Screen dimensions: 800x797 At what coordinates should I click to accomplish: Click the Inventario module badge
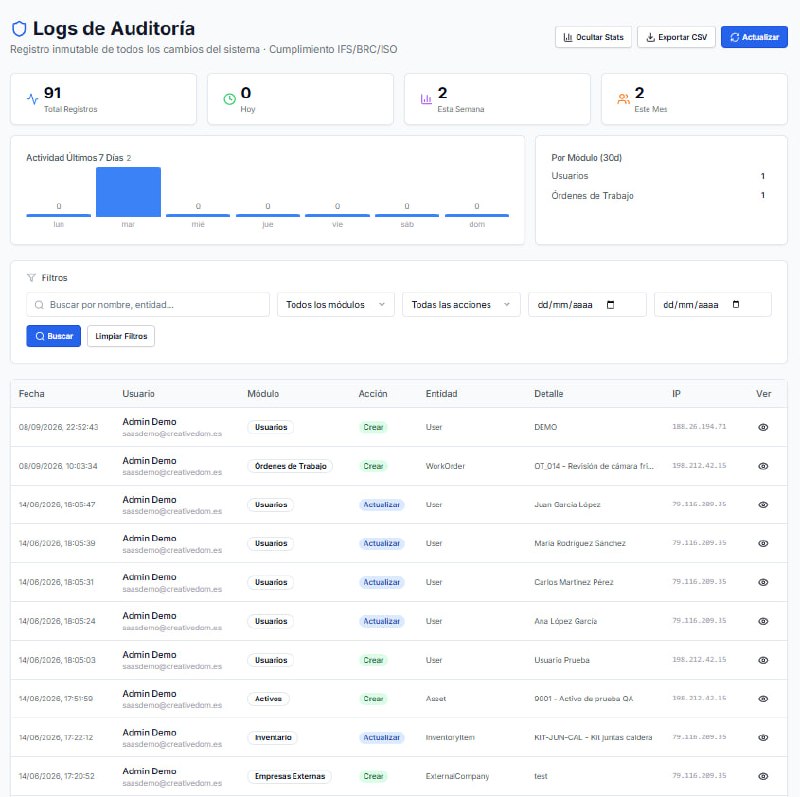click(273, 737)
